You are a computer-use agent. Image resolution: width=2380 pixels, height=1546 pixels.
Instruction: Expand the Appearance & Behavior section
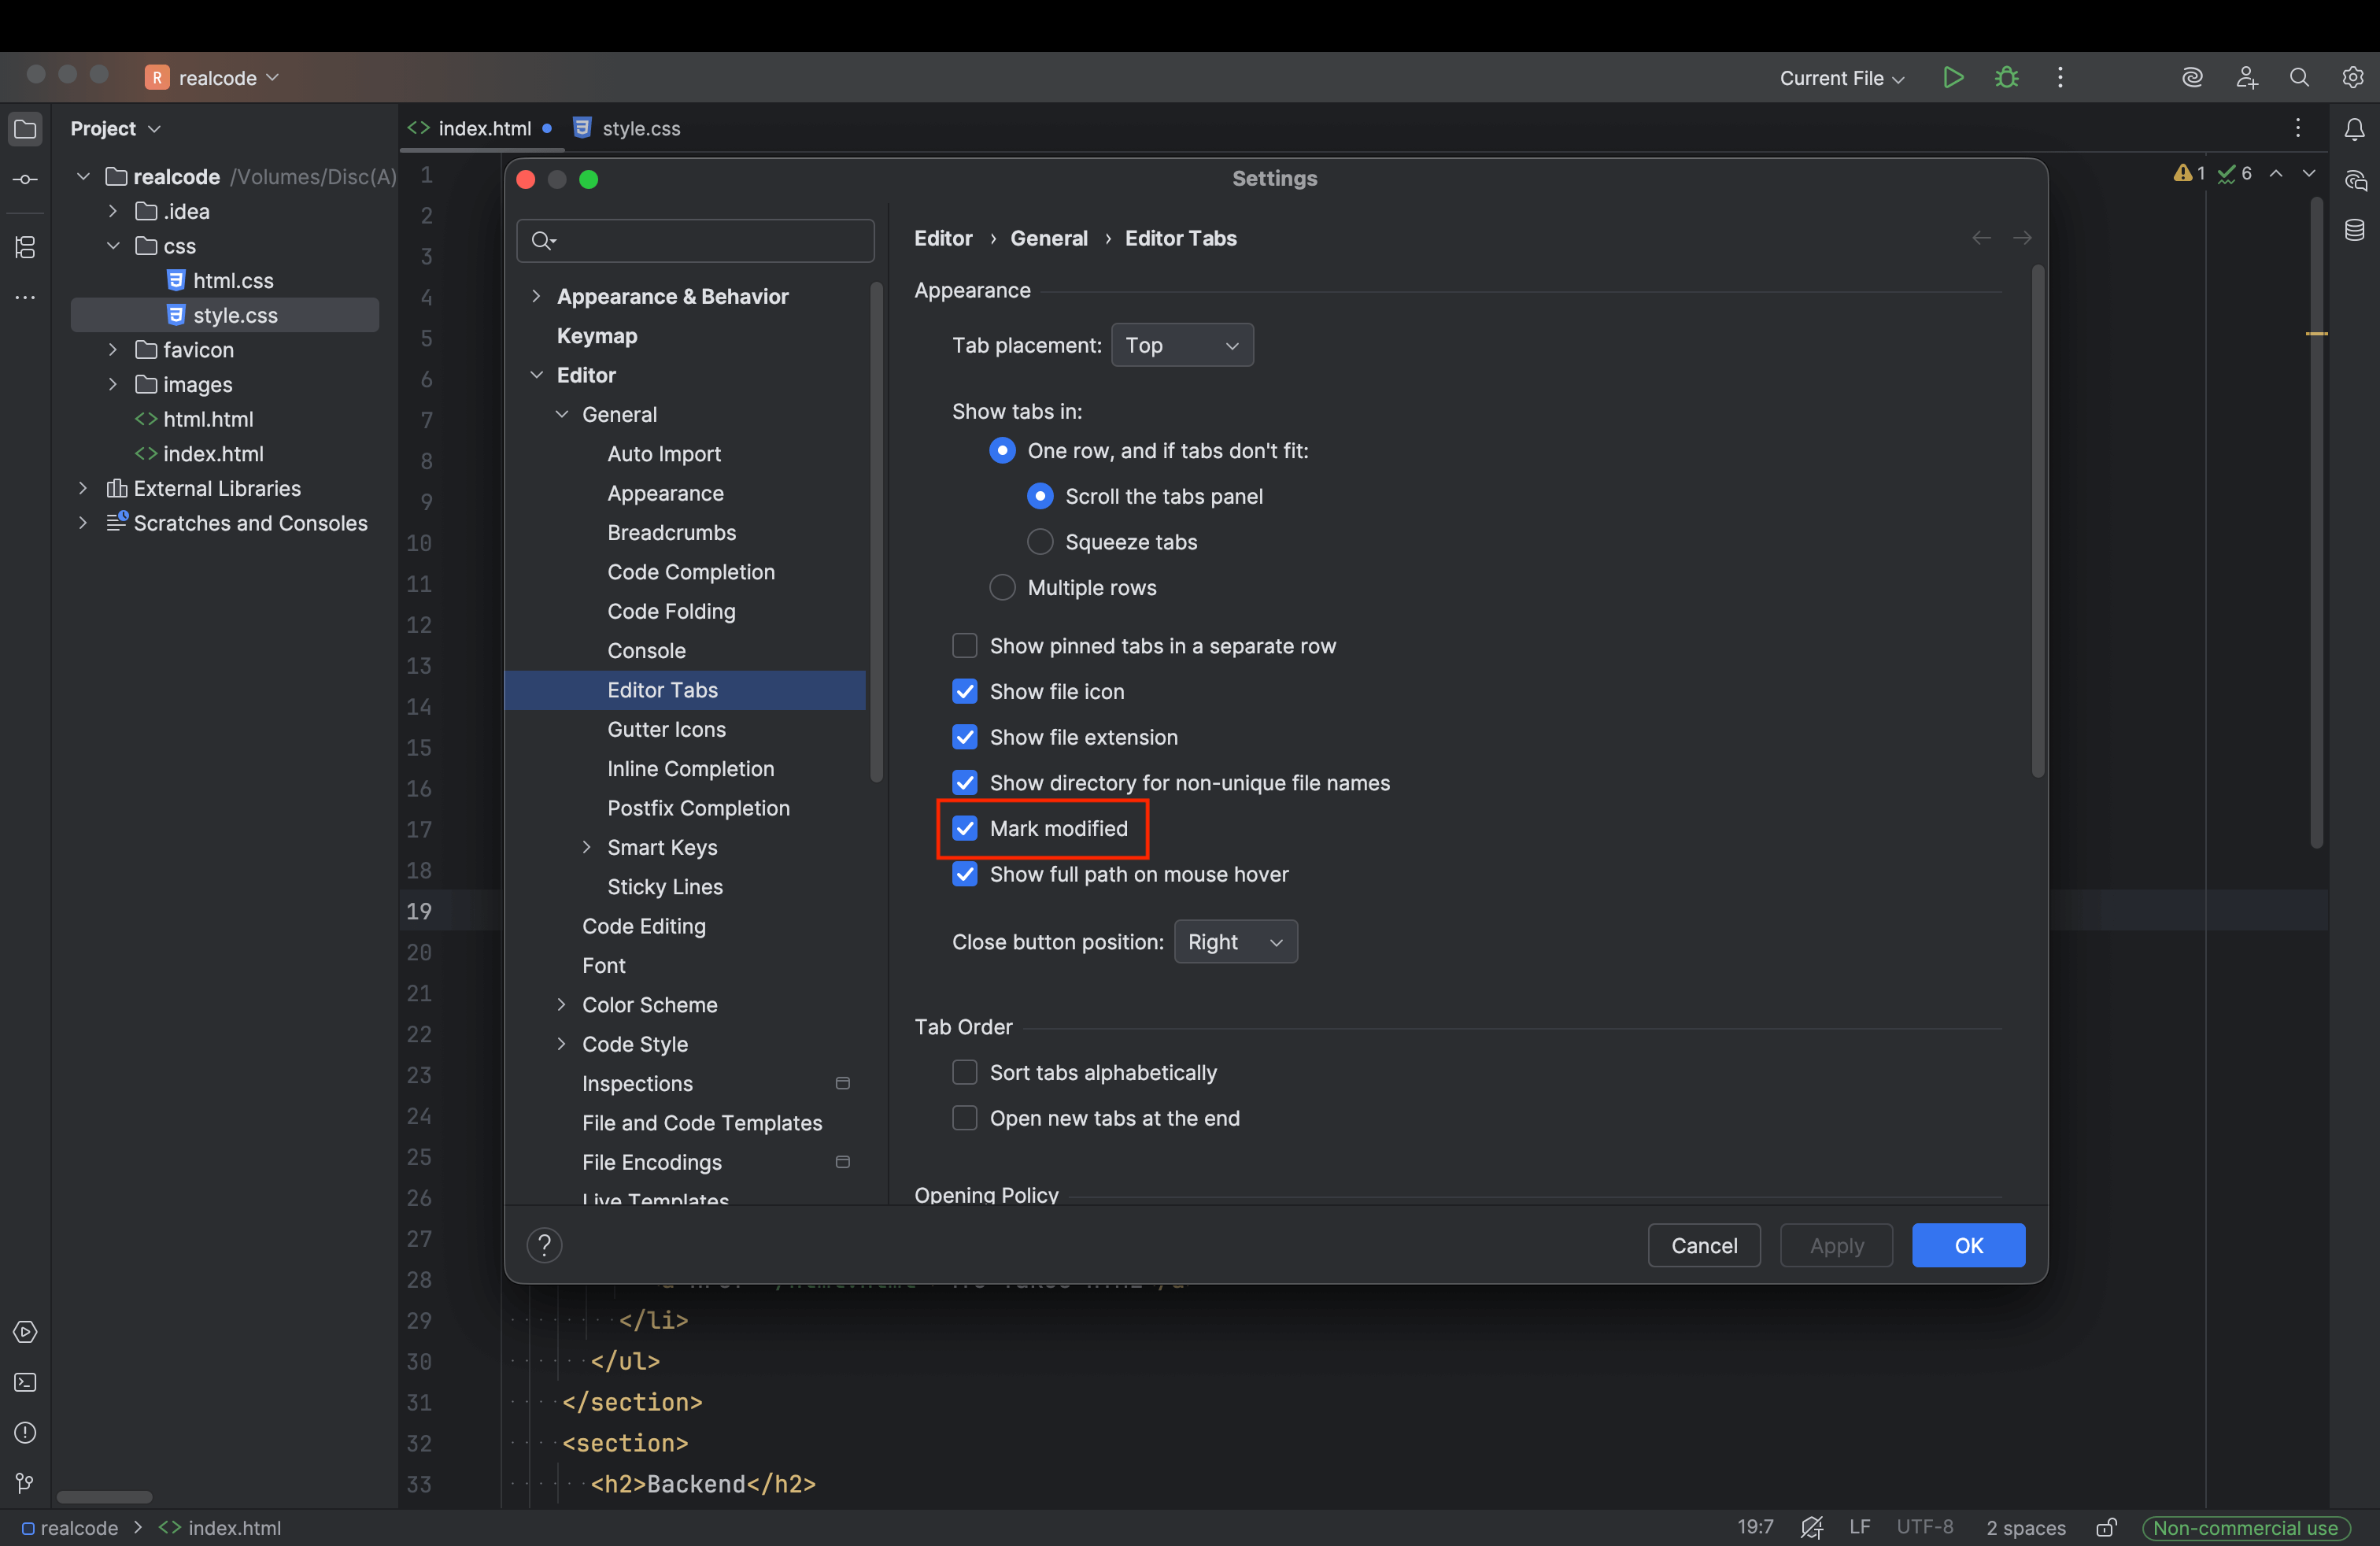point(537,296)
